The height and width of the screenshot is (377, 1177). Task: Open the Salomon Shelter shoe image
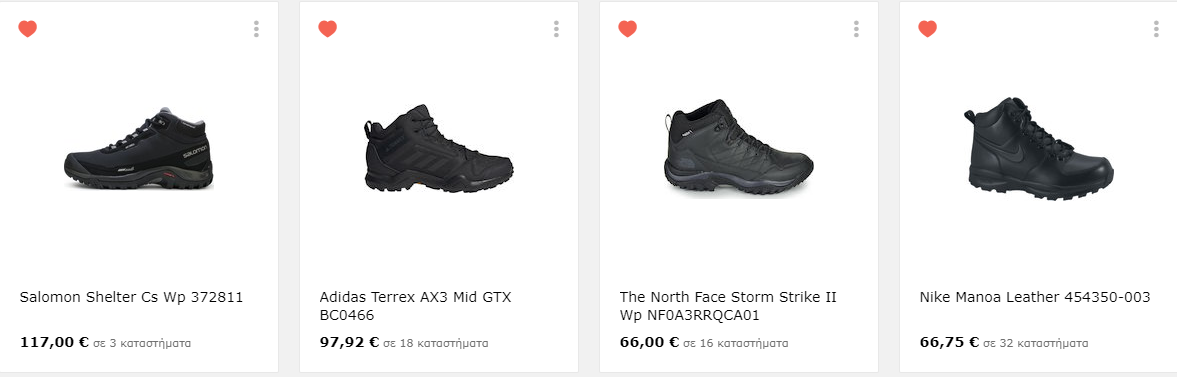click(x=139, y=149)
